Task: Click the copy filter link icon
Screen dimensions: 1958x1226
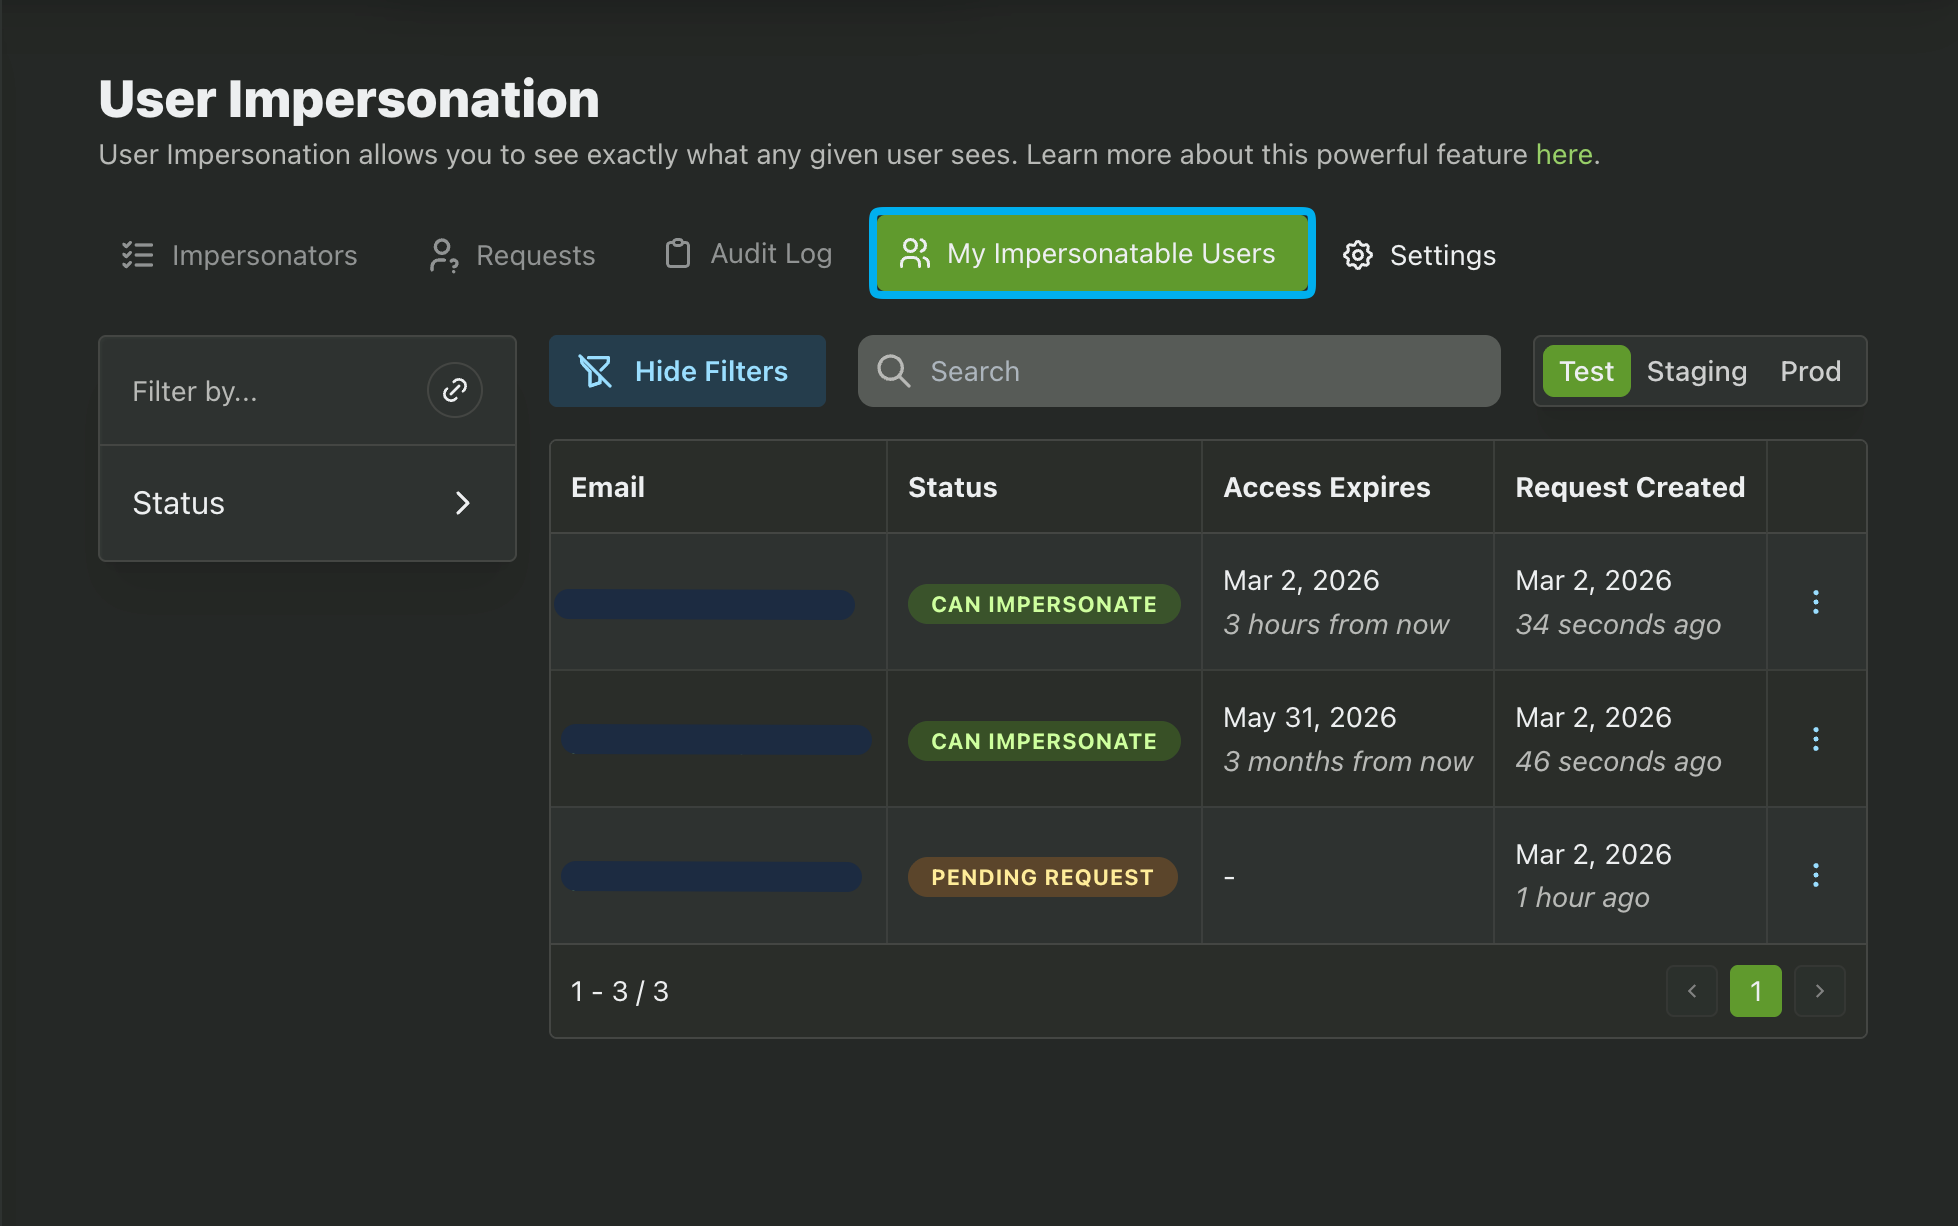Action: click(455, 390)
